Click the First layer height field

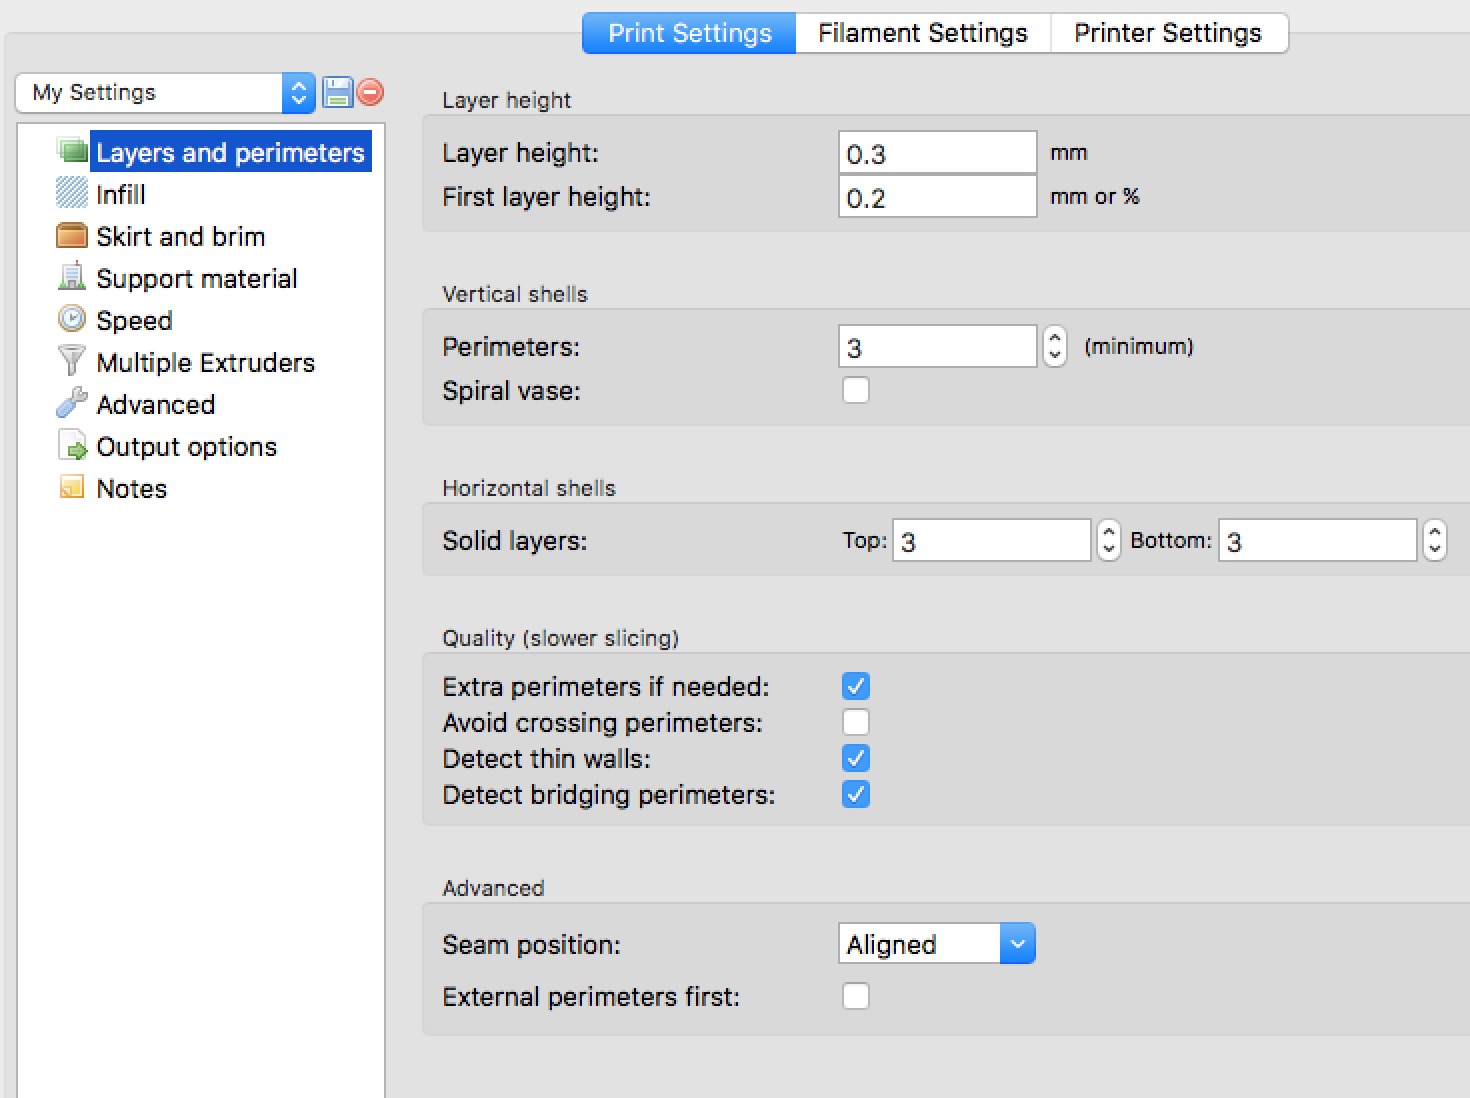coord(938,197)
